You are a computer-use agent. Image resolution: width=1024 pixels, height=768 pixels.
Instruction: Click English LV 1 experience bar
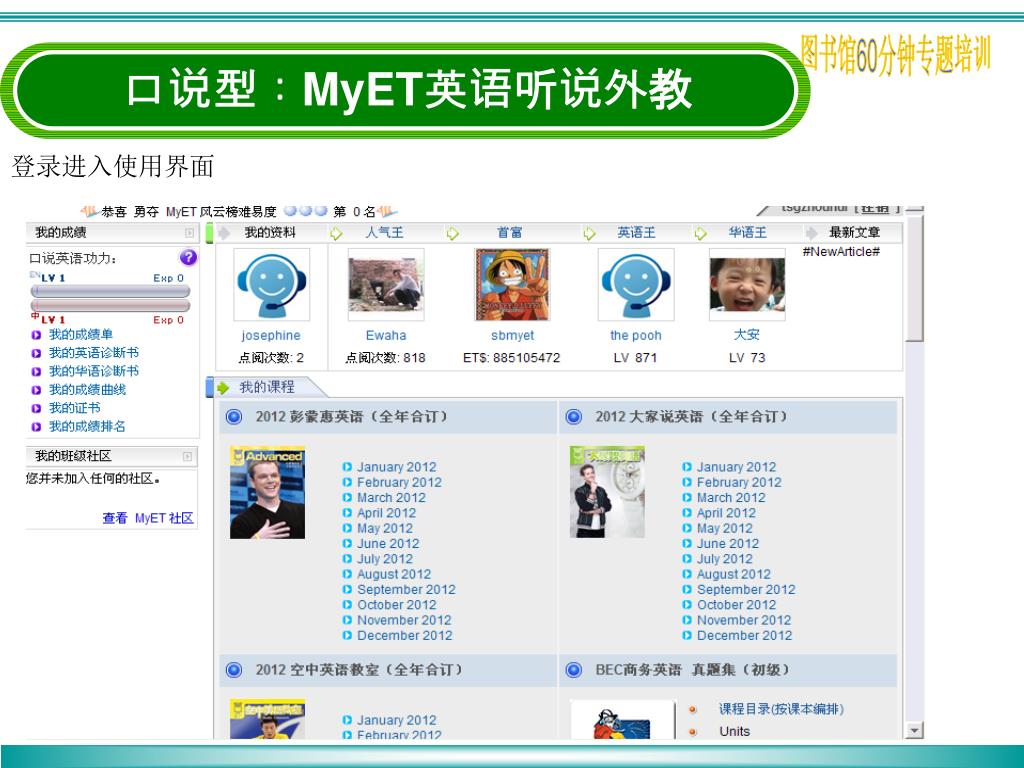[110, 291]
